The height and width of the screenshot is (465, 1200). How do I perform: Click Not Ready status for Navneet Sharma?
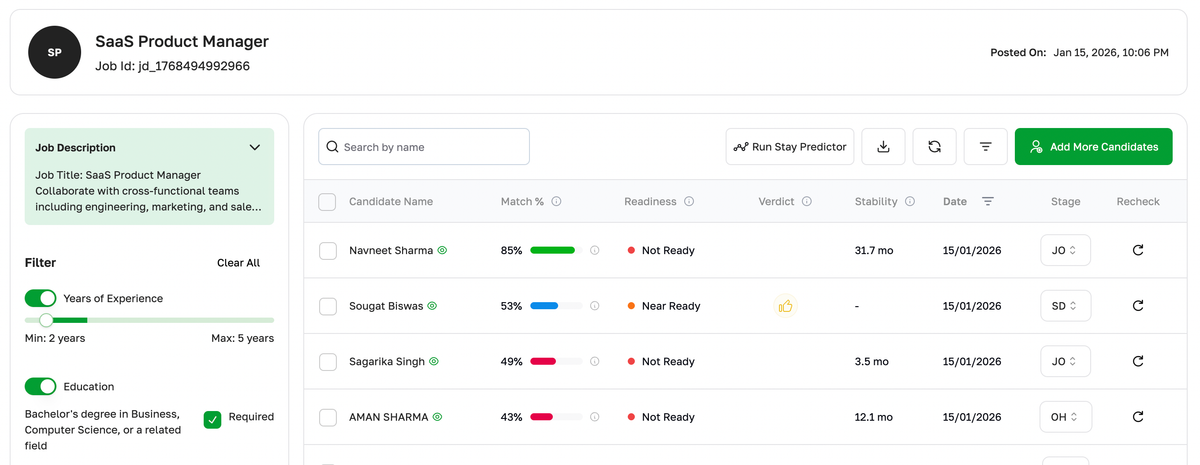(661, 250)
